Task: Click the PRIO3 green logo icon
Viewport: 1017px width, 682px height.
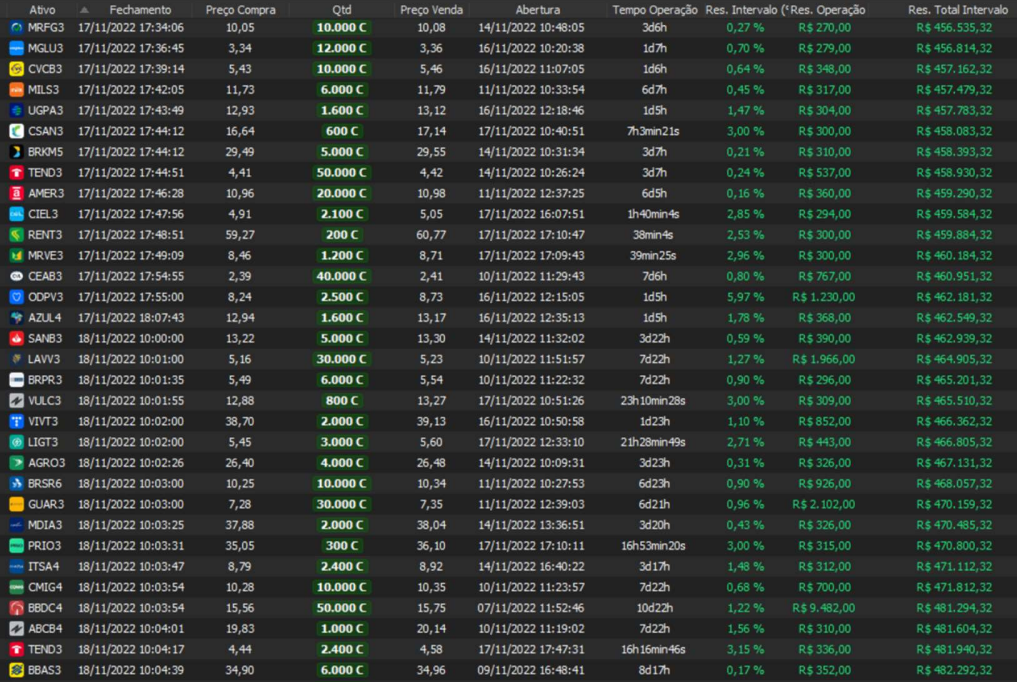Action: click(x=16, y=546)
